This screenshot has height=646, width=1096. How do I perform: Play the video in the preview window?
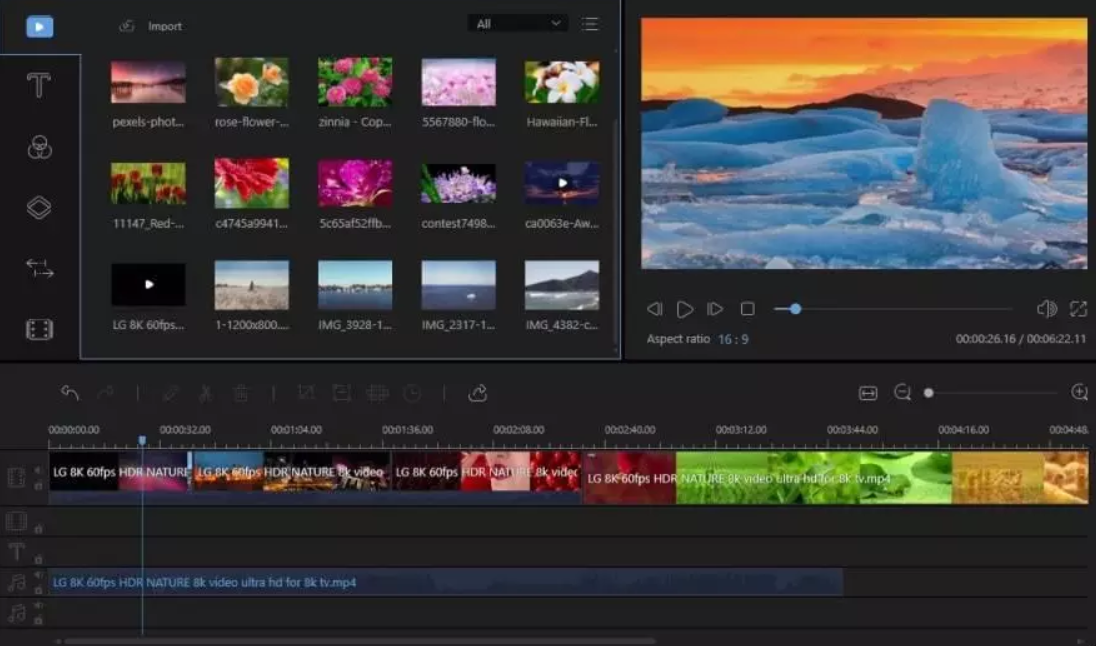click(684, 309)
